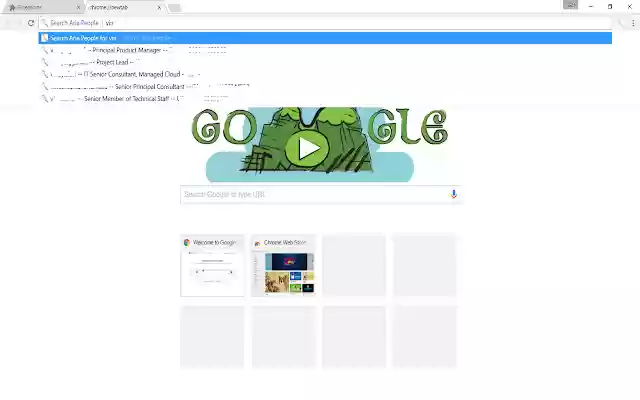Pick the IT Senior Consultant, Managed Cloud suggestion
Viewport: 640px width, 400px height.
click(325, 74)
